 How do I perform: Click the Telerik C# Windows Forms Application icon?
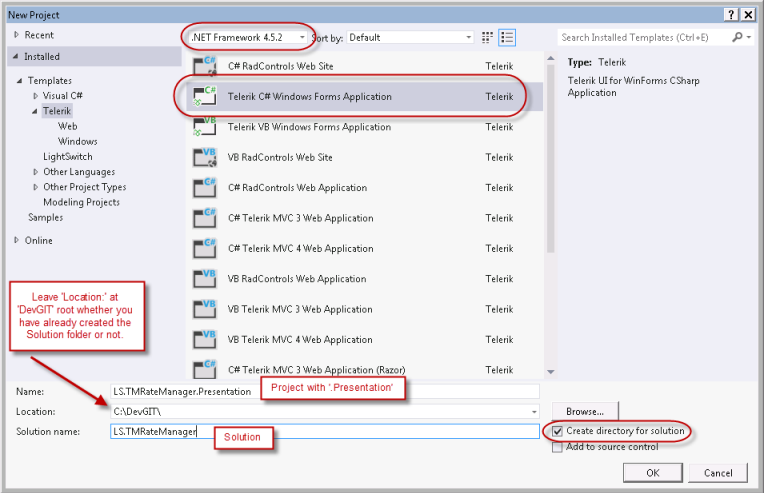[205, 96]
